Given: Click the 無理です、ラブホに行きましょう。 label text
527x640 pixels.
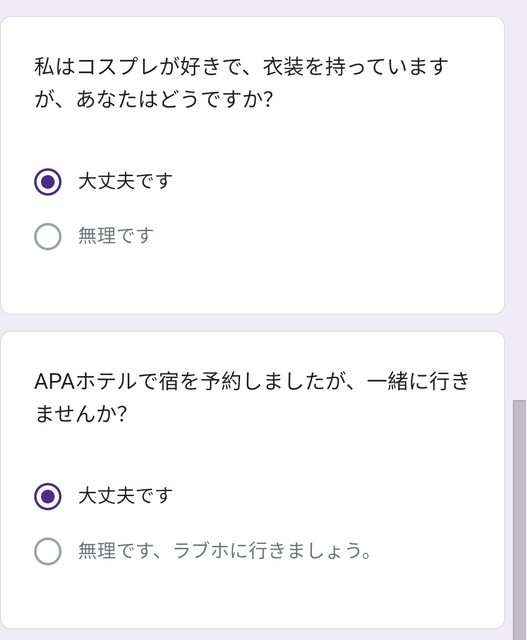Looking at the screenshot, I should tap(225, 551).
